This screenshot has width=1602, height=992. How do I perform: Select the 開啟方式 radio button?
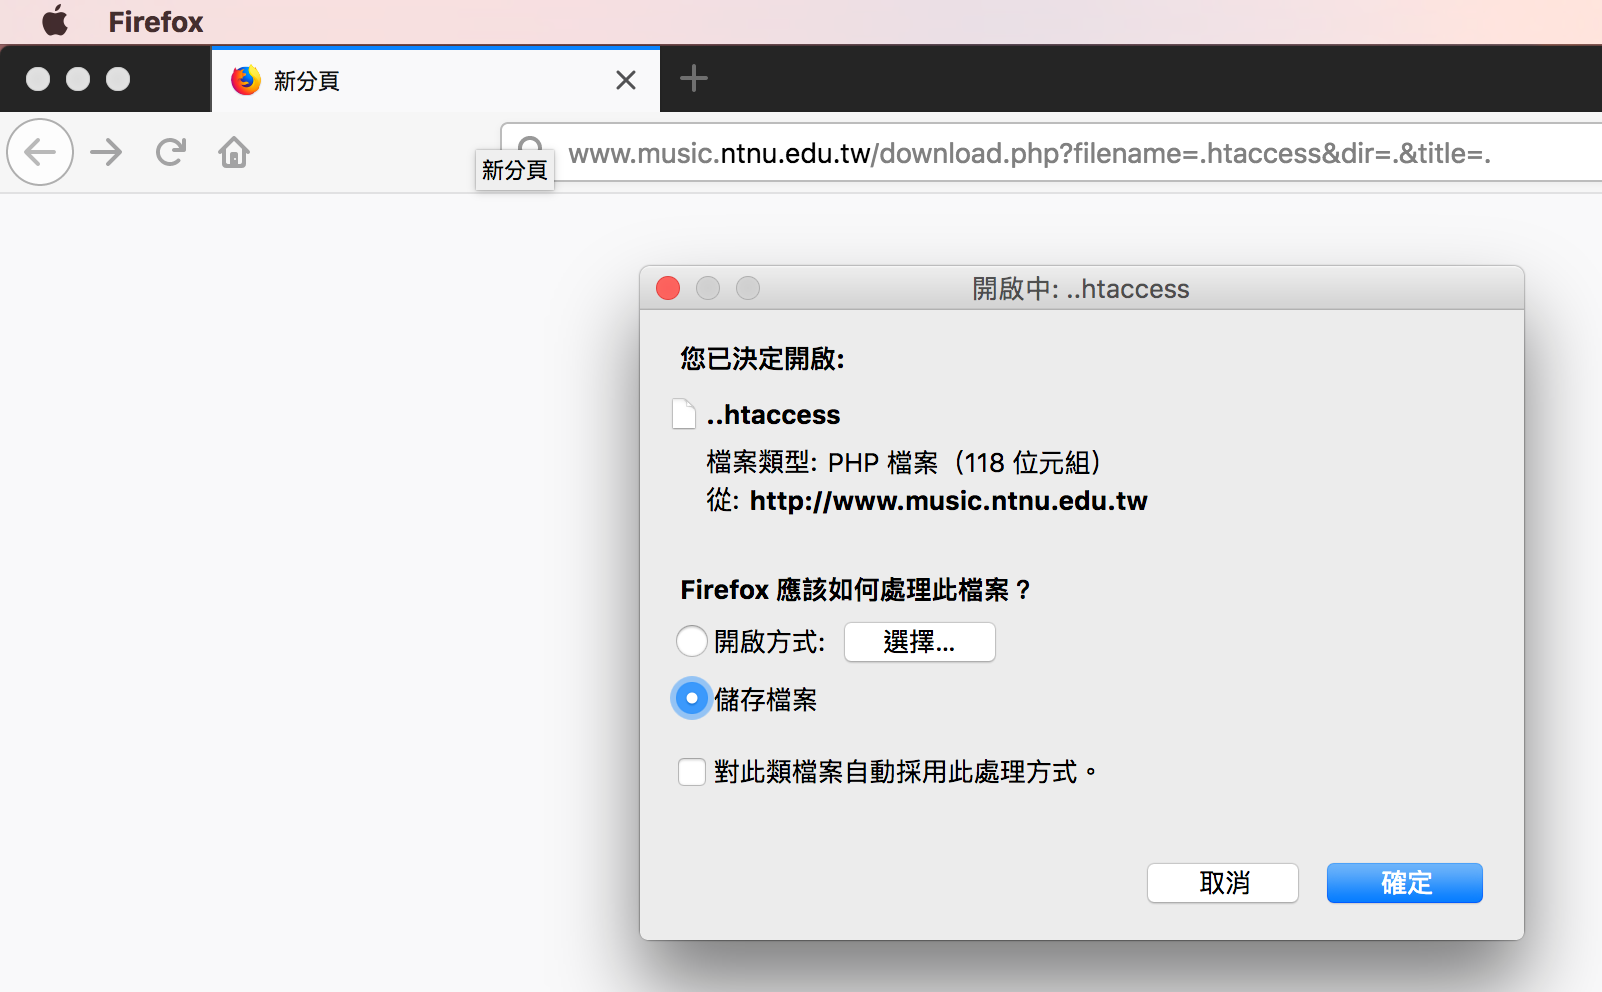pyautogui.click(x=692, y=641)
